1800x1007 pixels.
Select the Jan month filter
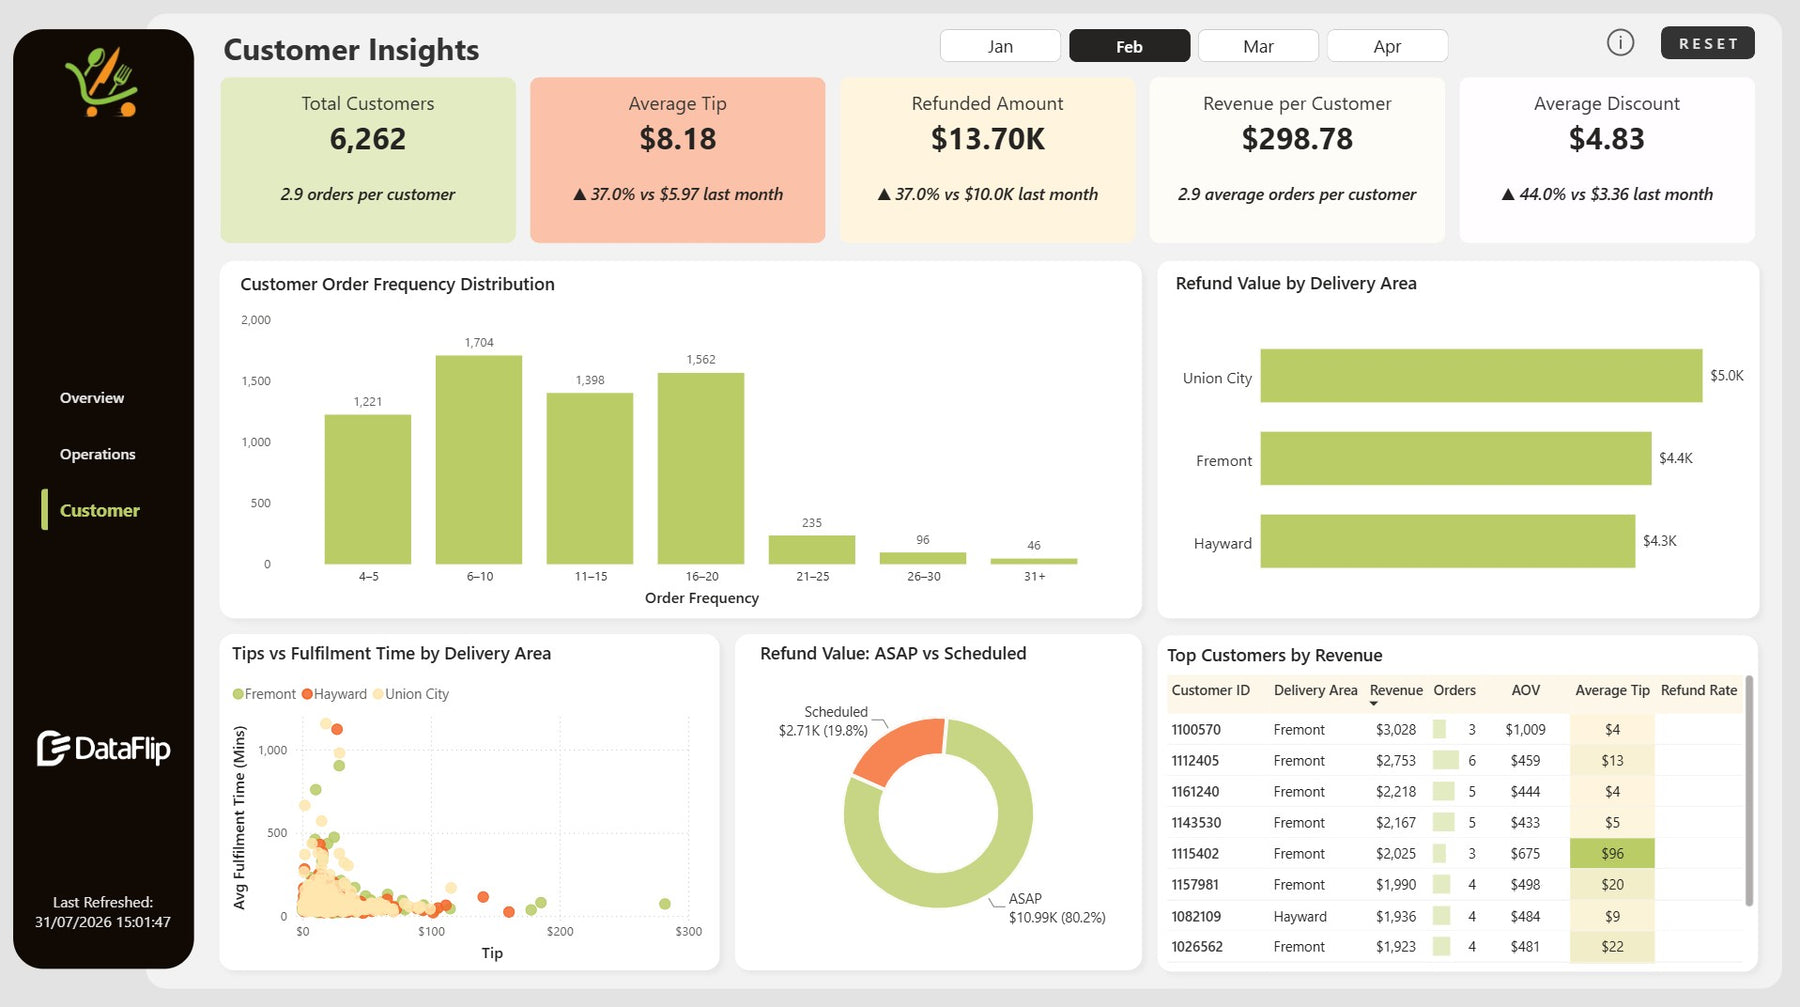(x=1000, y=46)
